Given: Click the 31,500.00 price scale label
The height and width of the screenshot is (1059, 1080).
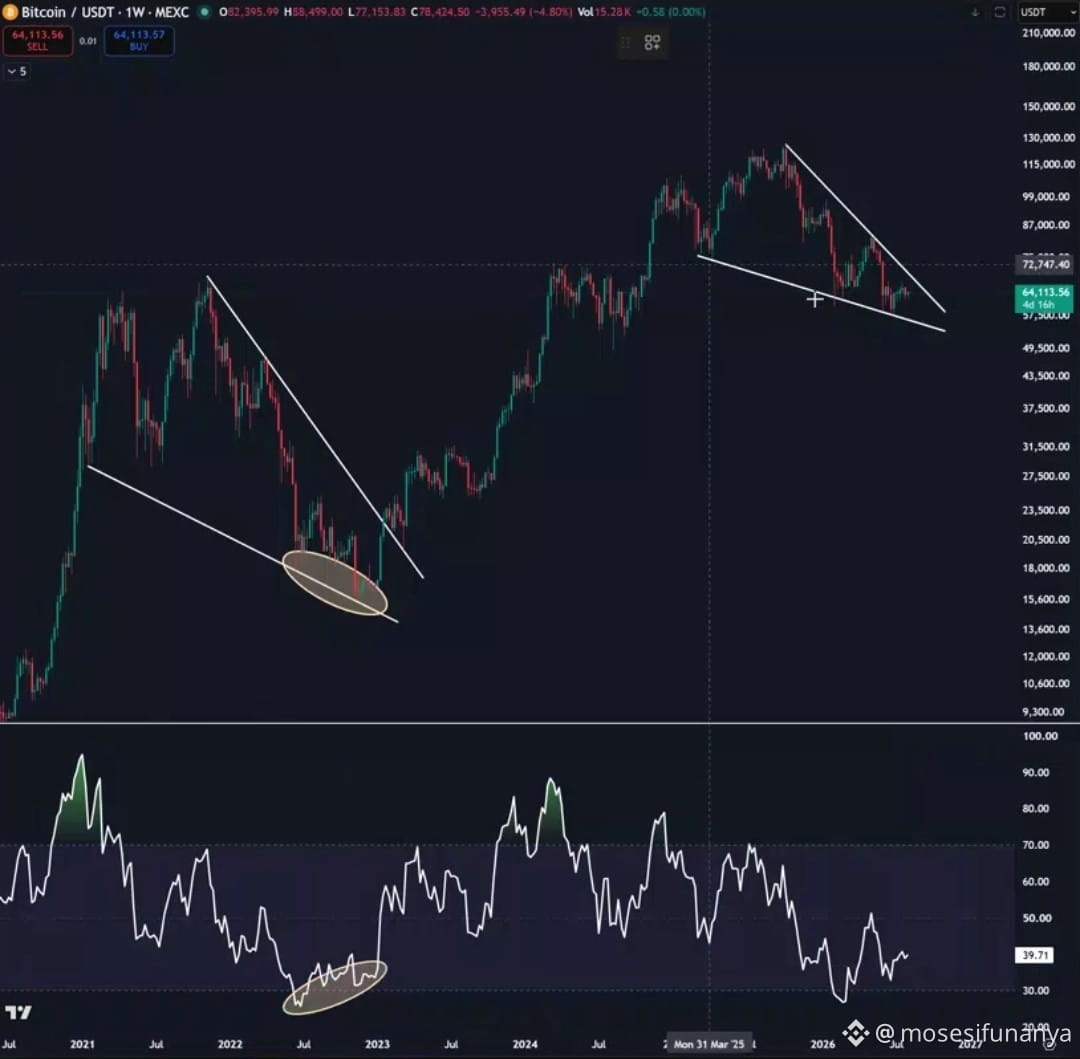Looking at the screenshot, I should [1046, 446].
